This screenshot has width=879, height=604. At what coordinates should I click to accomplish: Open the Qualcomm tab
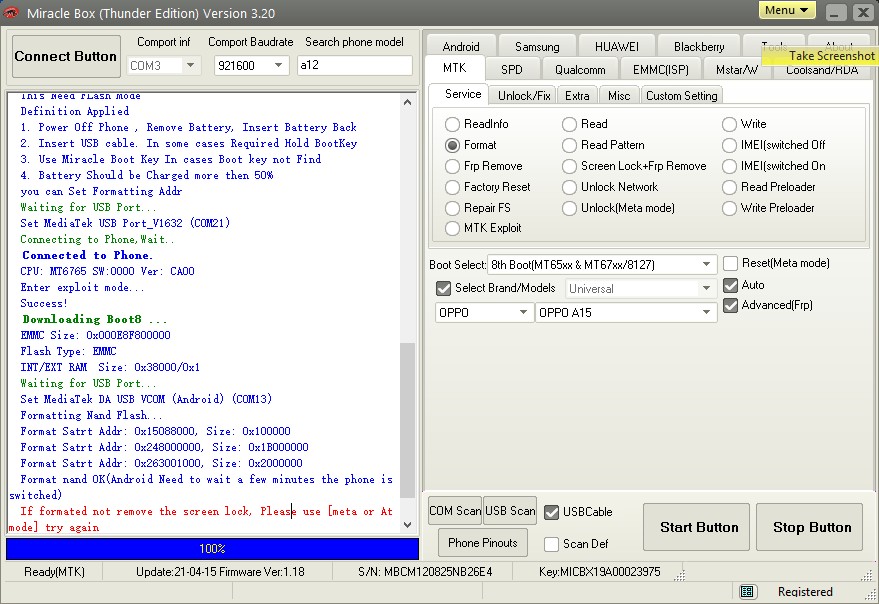pos(580,70)
